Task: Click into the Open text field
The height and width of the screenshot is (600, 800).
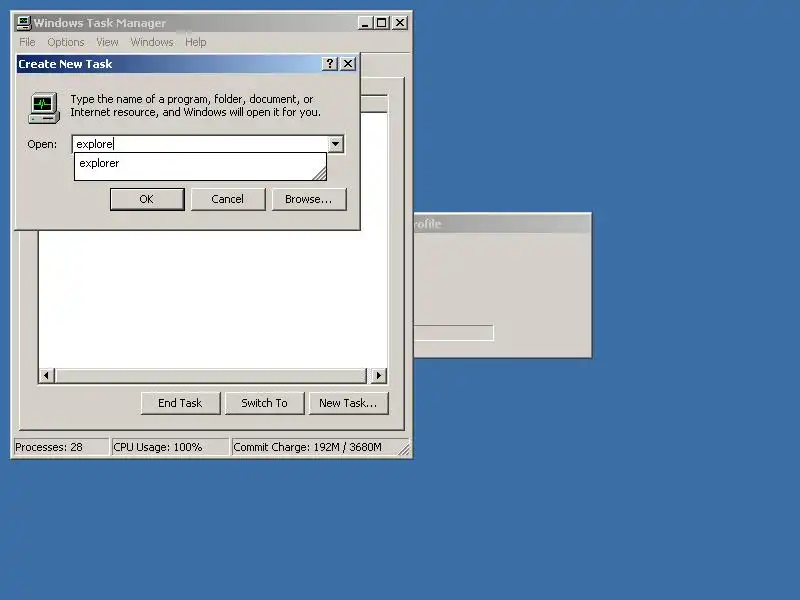Action: [200, 144]
